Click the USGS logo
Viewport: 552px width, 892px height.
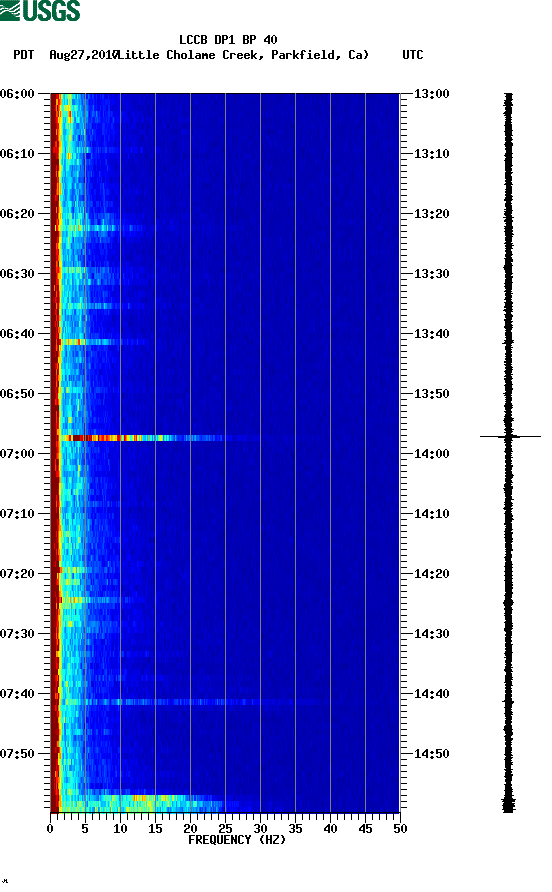[40, 10]
